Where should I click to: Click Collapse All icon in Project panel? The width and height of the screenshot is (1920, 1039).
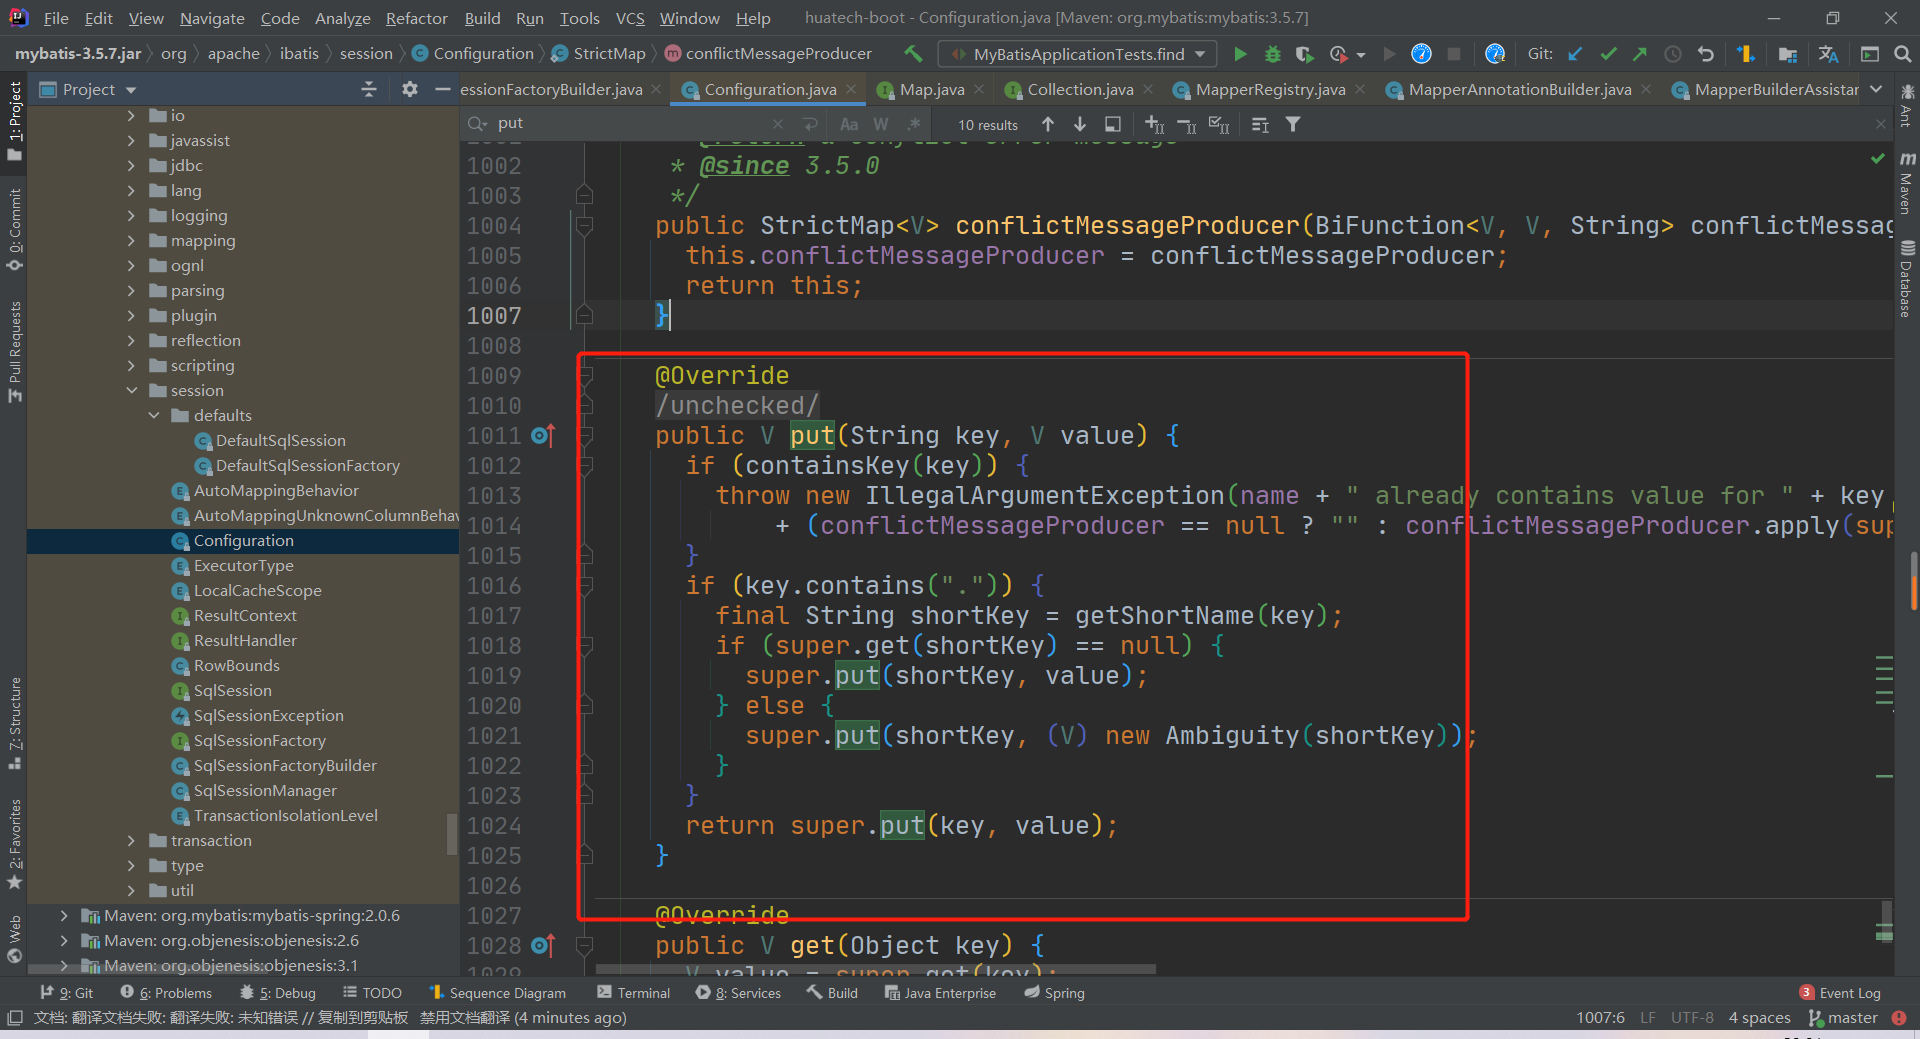(x=369, y=89)
